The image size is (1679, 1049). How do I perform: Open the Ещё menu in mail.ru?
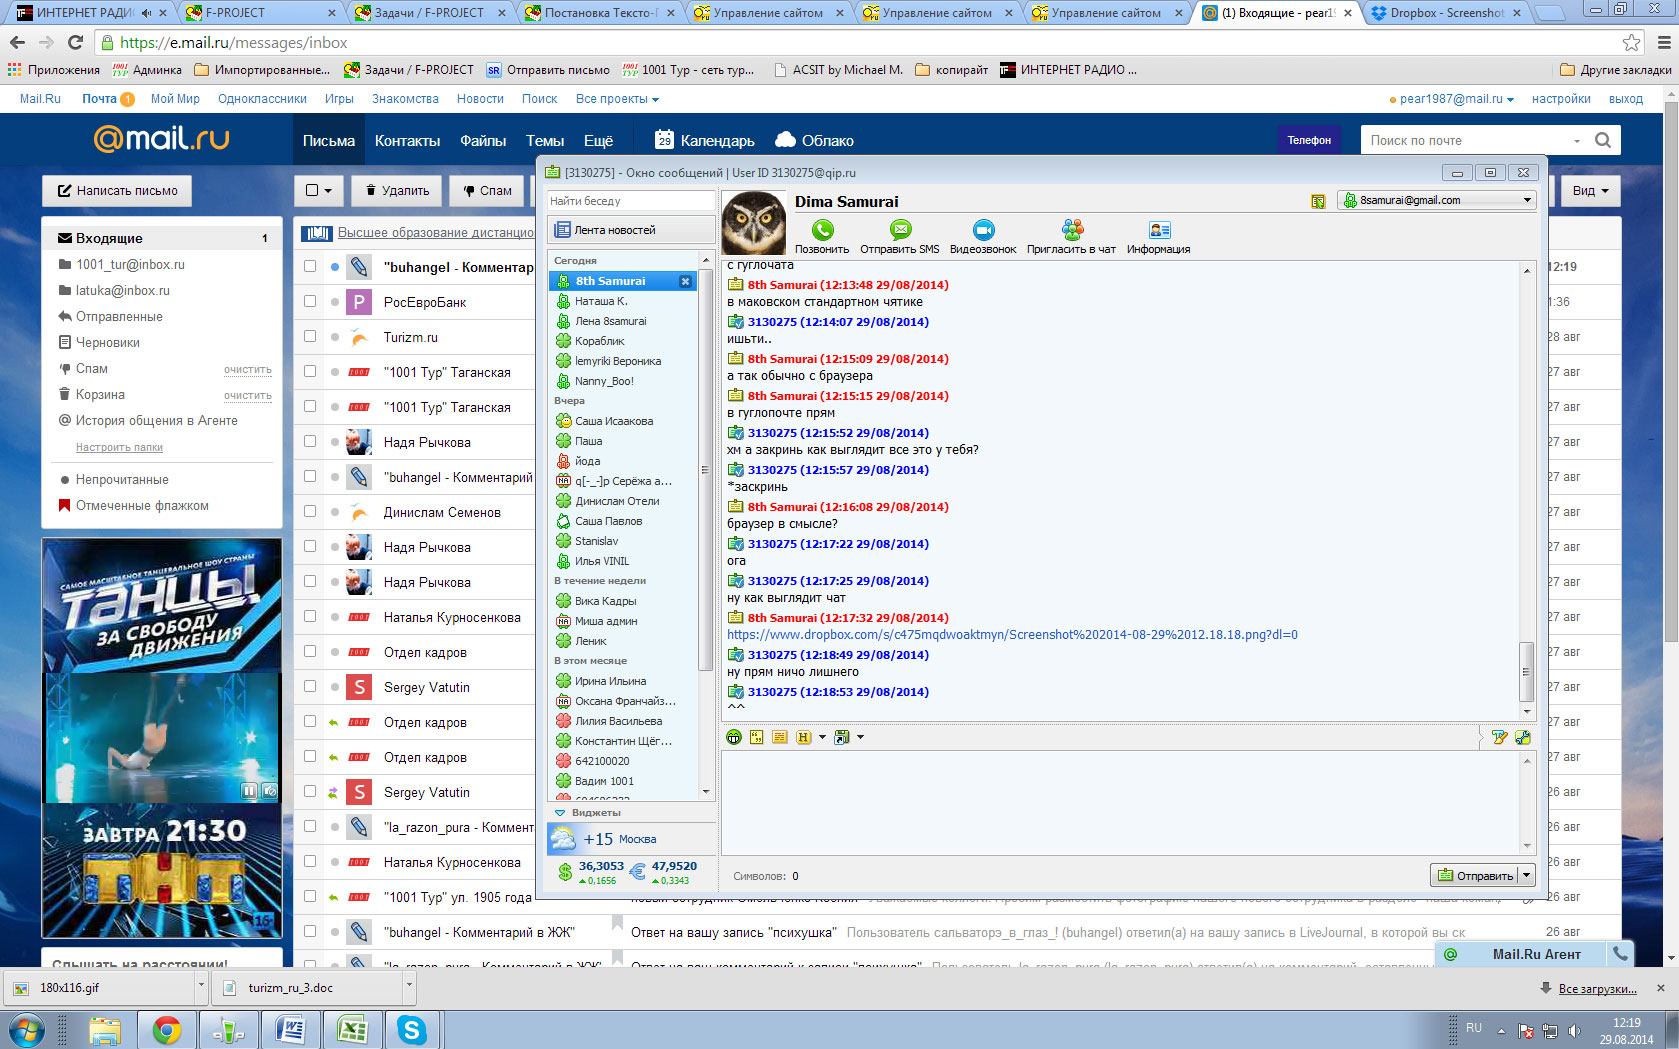pyautogui.click(x=598, y=141)
